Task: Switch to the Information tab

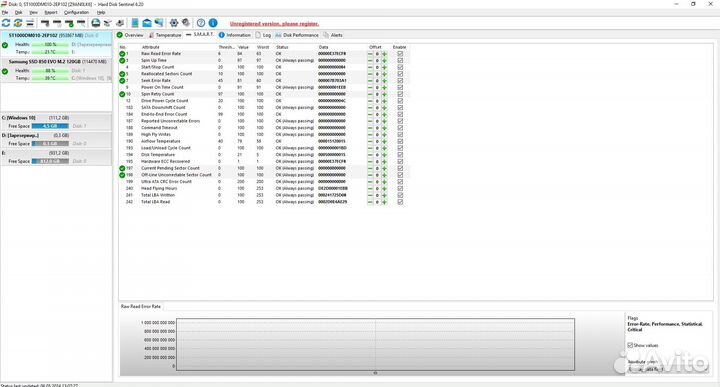Action: pyautogui.click(x=235, y=35)
